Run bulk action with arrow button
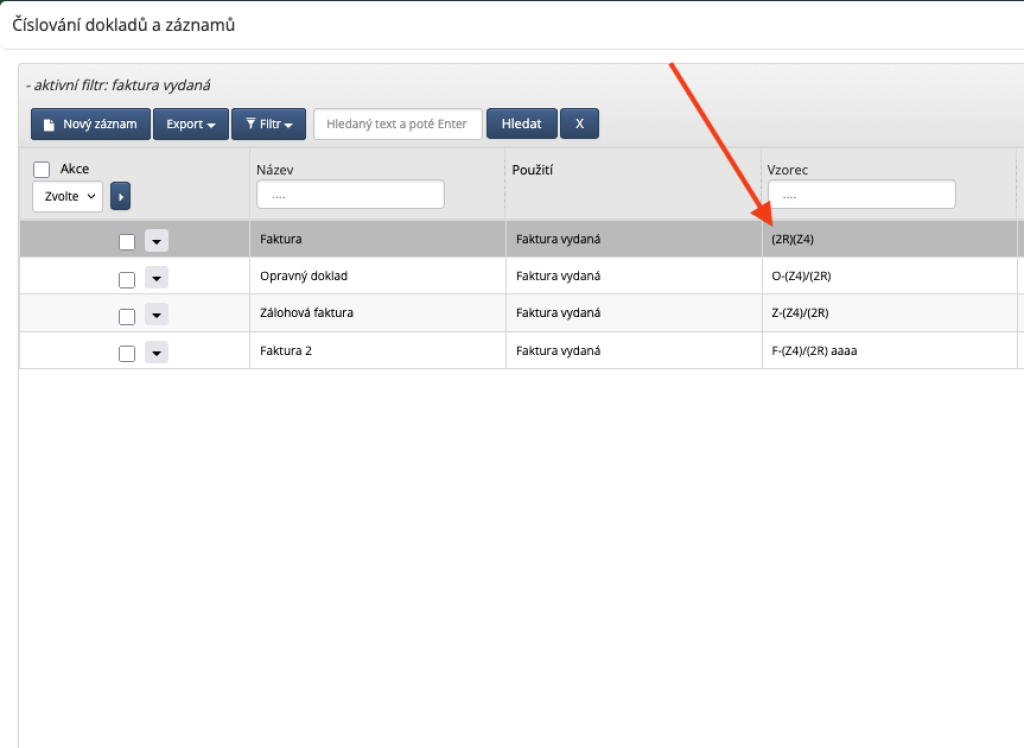This screenshot has width=1024, height=748. 120,197
